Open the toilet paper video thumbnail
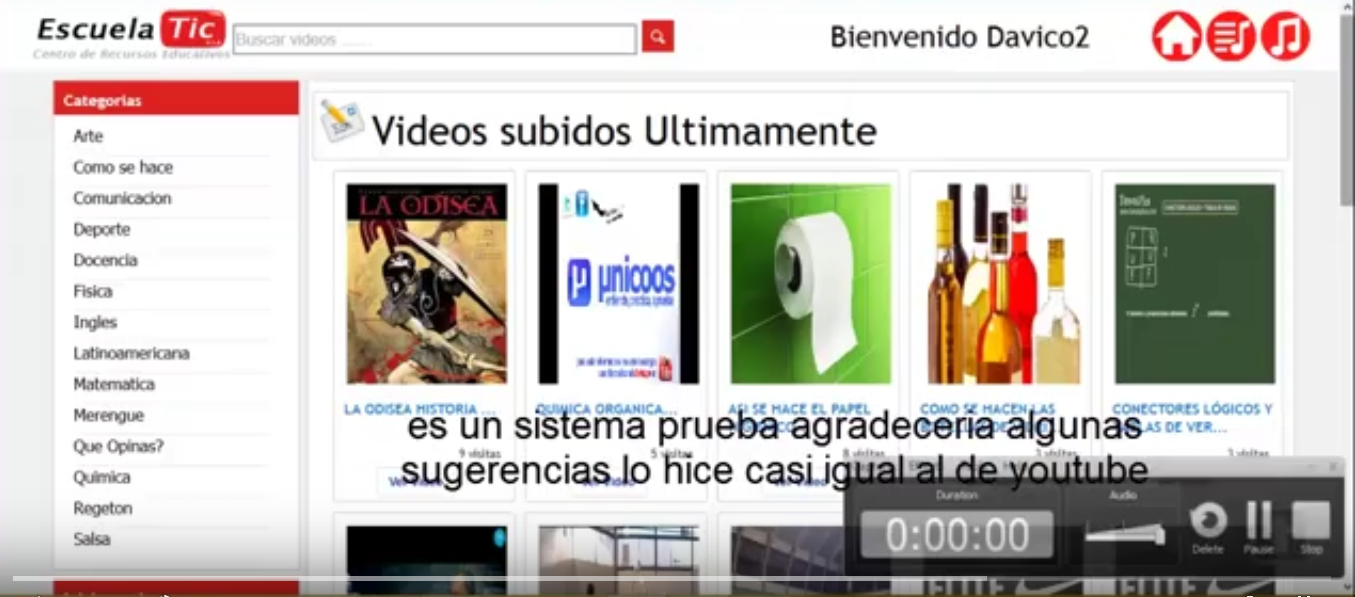Screen dimensions: 1355x597 pos(810,283)
